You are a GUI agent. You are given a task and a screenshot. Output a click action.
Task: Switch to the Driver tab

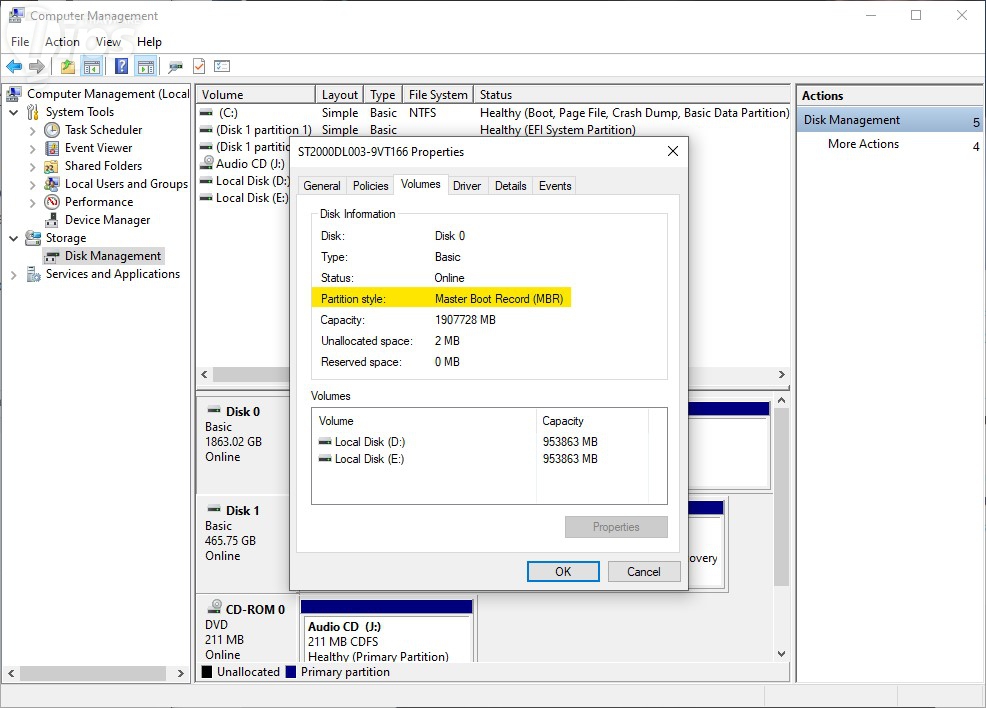[x=467, y=186]
